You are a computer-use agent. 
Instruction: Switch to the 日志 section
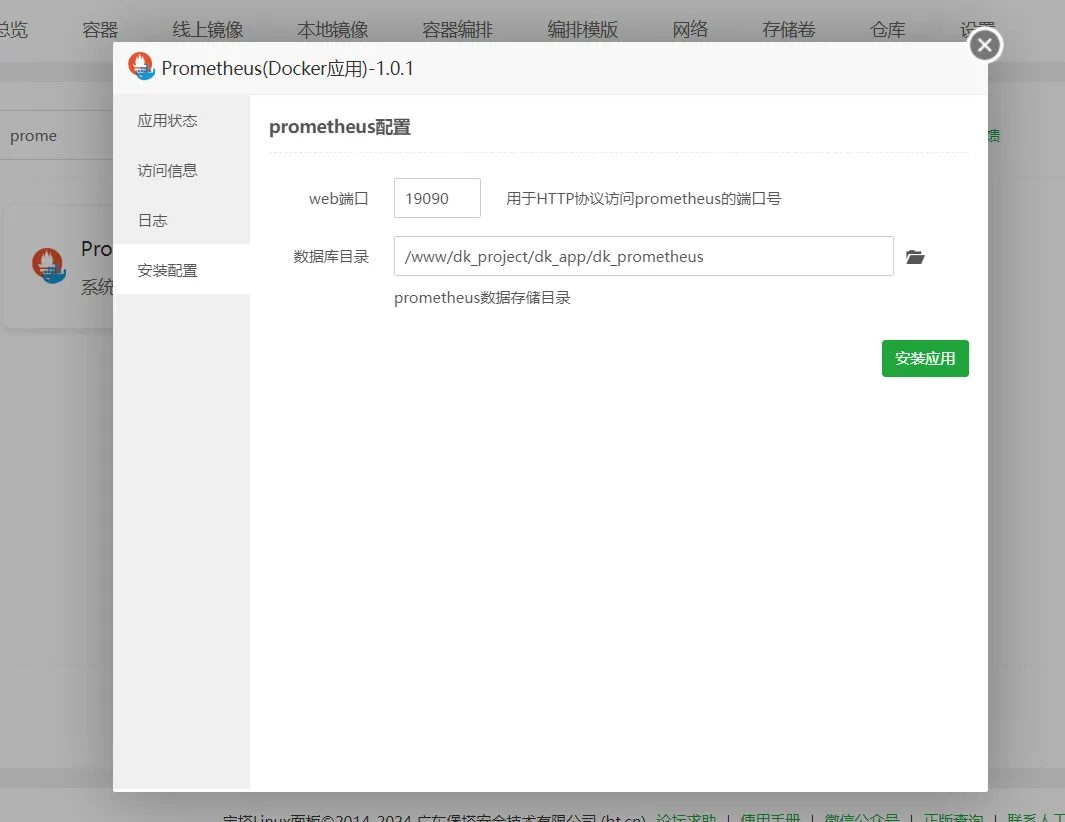tap(181, 220)
